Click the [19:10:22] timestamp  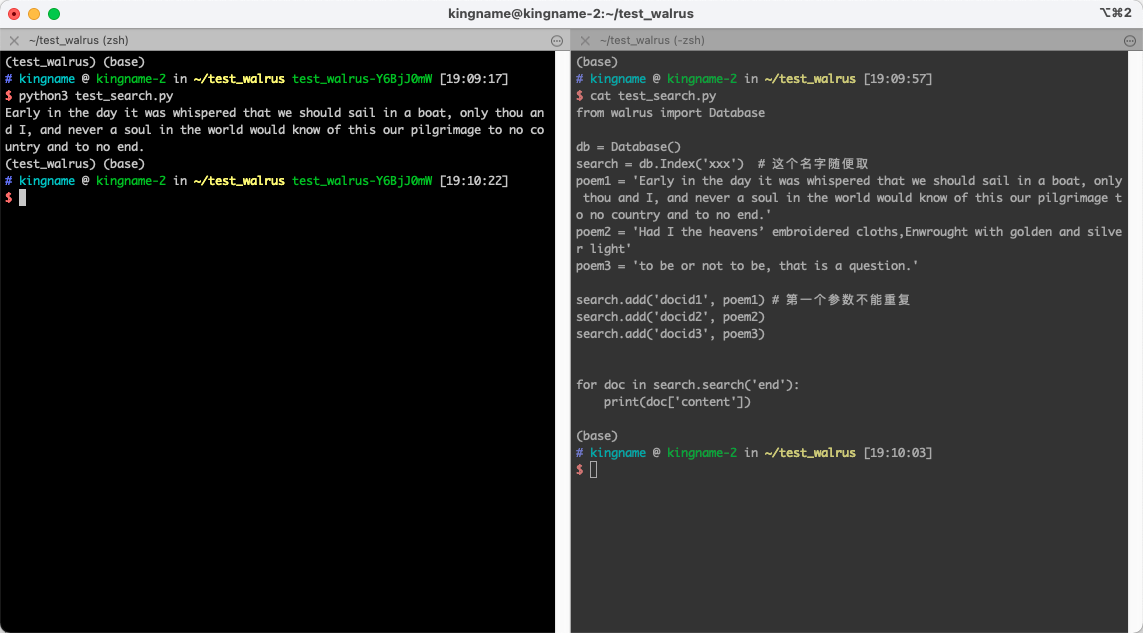[x=474, y=181]
